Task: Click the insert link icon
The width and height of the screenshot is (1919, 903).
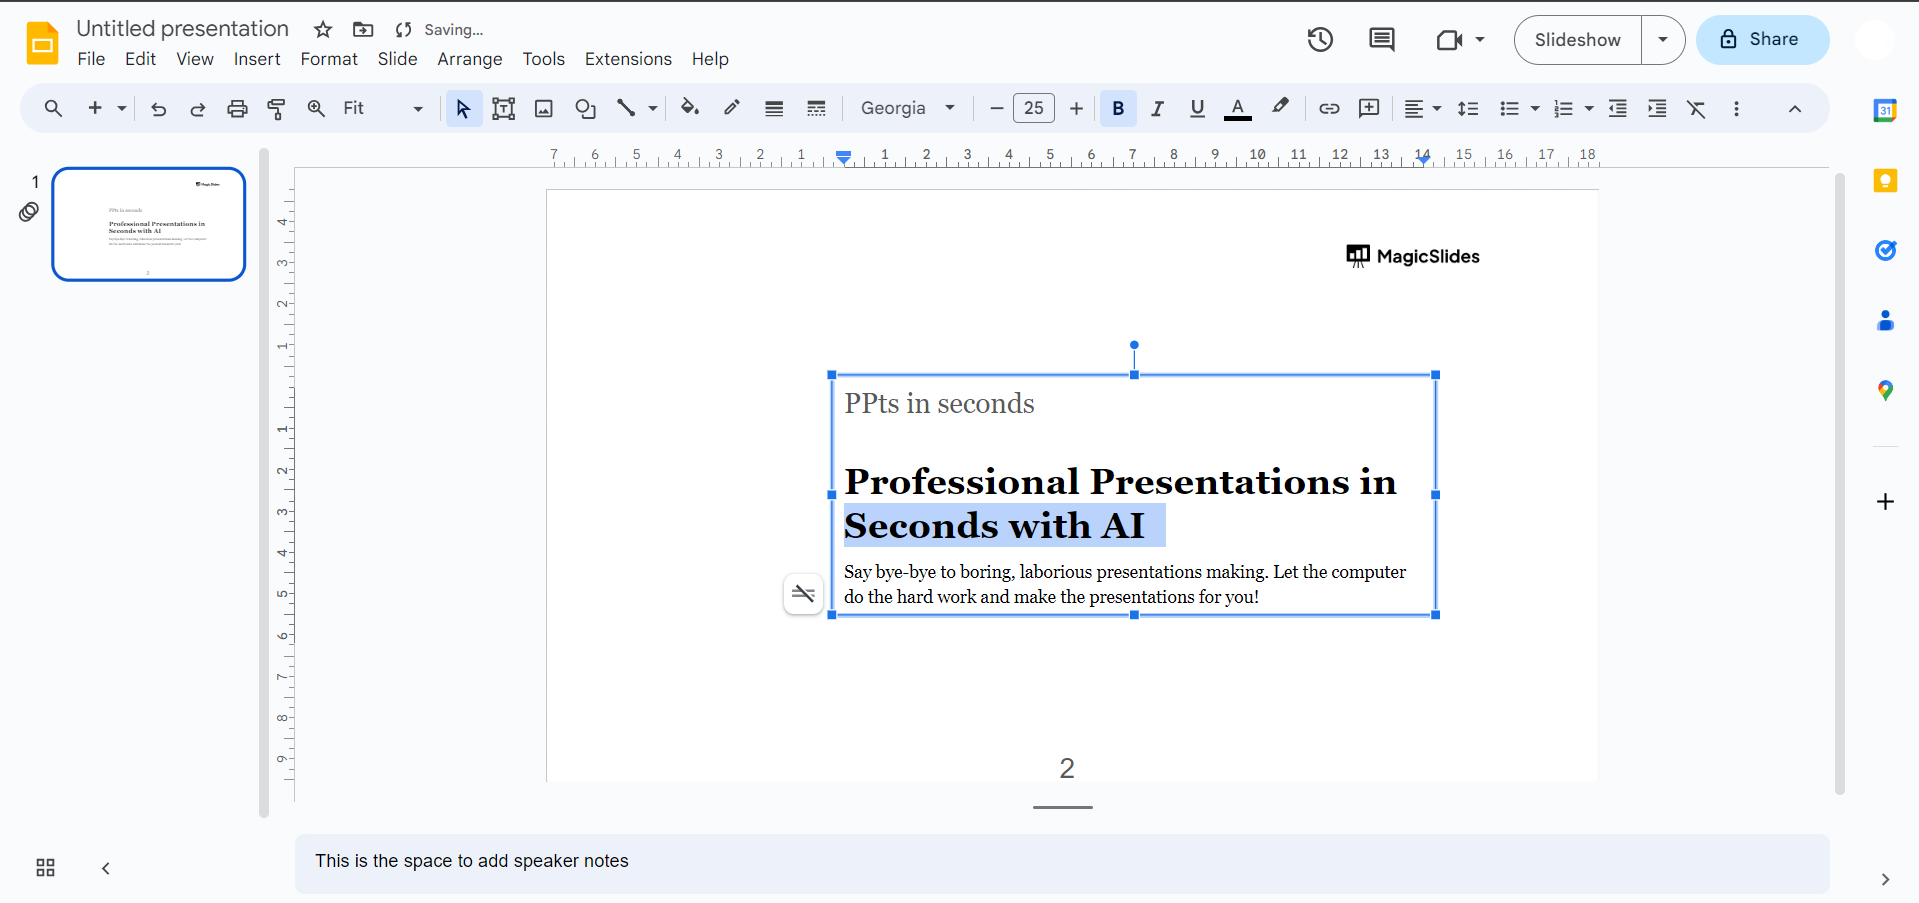Action: [1329, 109]
